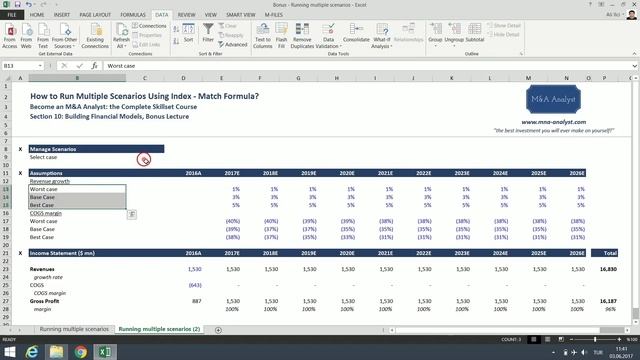This screenshot has width=640, height=360.
Task: Switch to the SMART VIEW tab
Action: tap(240, 15)
